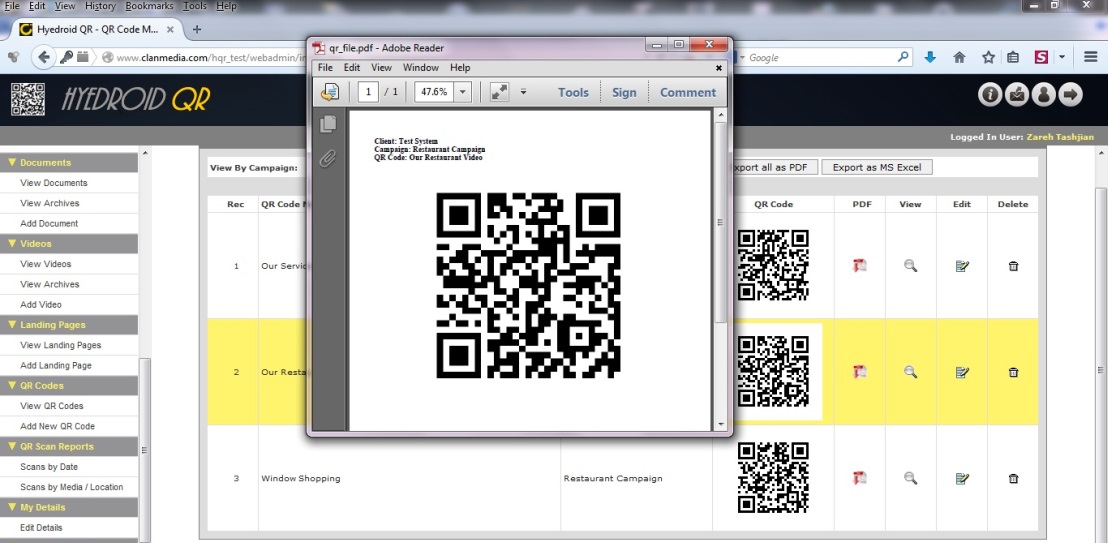Edit the row 1 QR code entry
1108x543 pixels.
pos(962,266)
